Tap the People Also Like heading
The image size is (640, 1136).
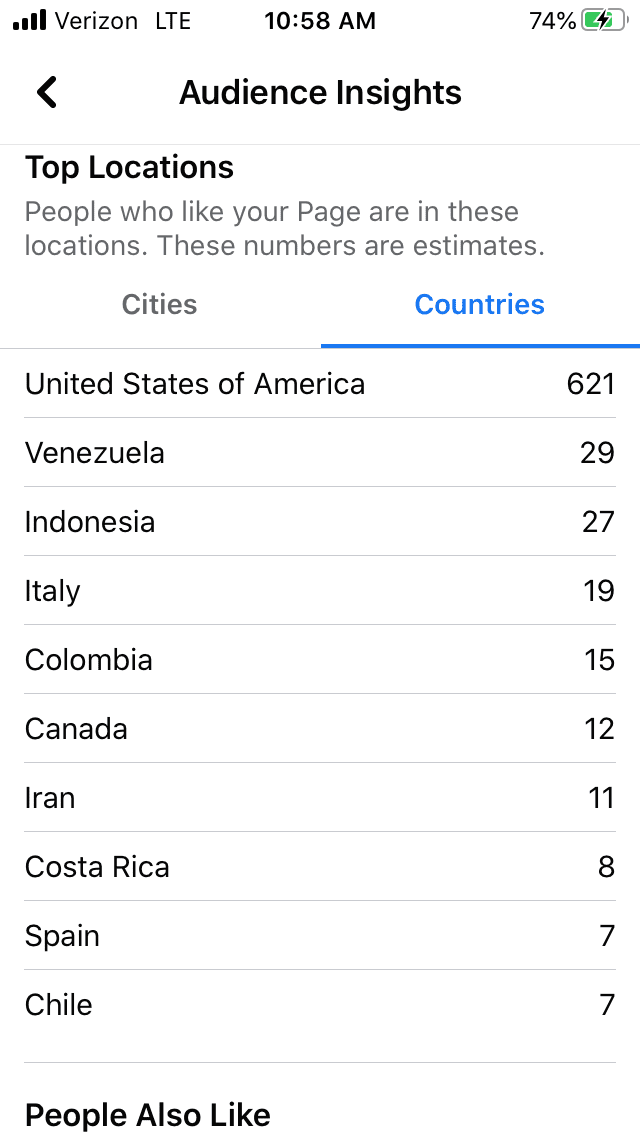(148, 1114)
